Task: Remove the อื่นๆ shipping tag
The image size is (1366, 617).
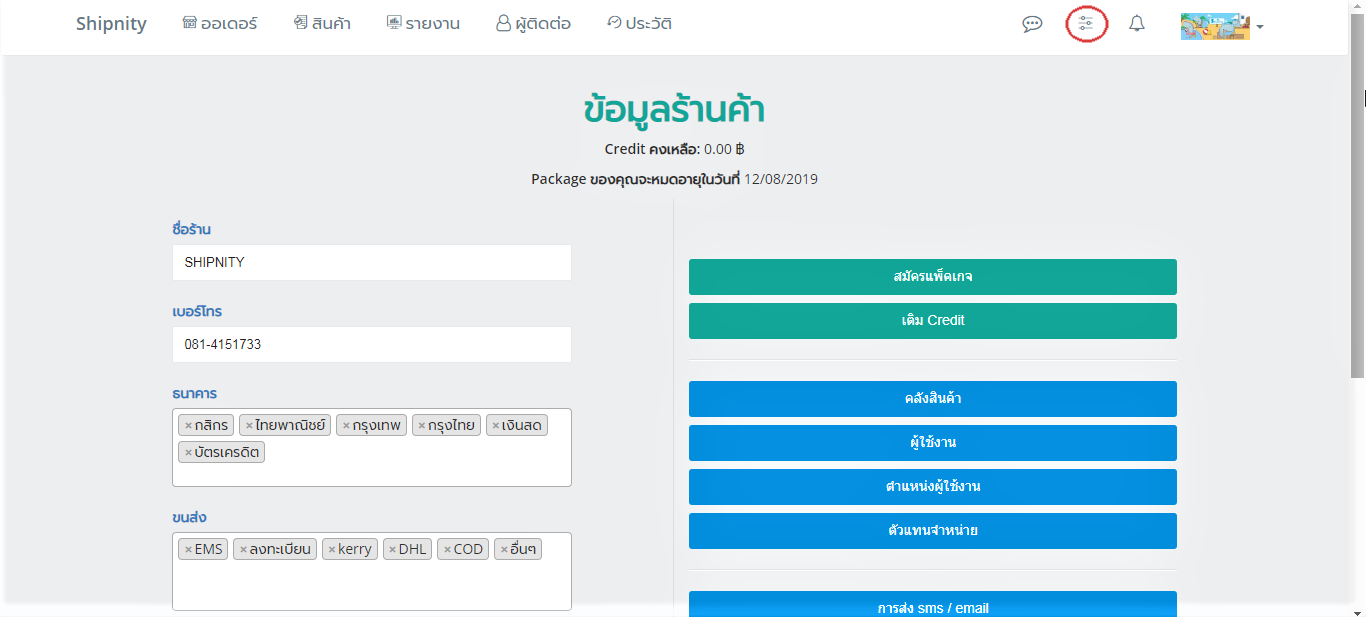Action: [x=504, y=550]
